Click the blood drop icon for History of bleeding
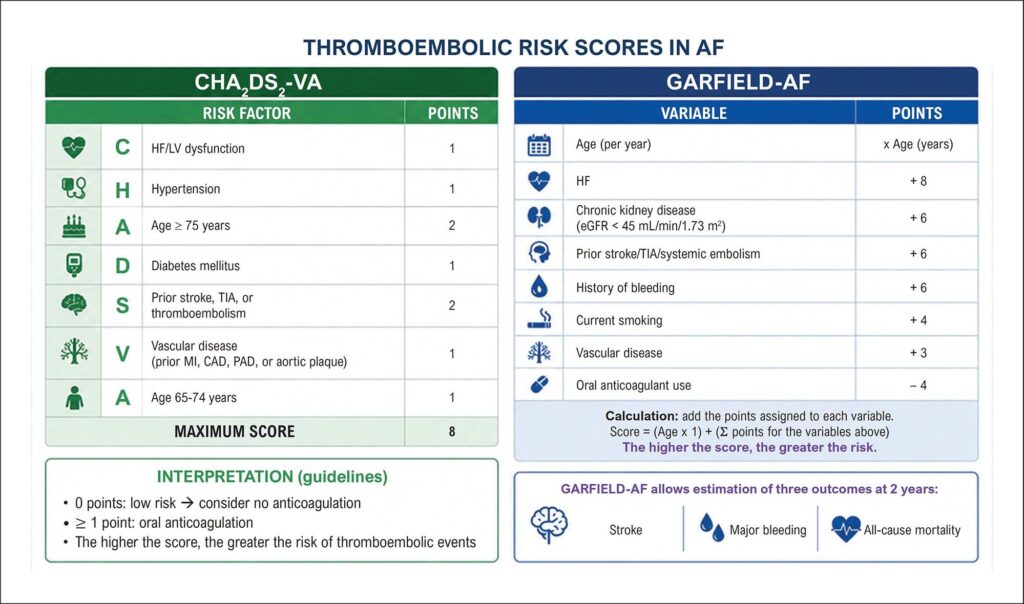1024x604 pixels. point(539,287)
